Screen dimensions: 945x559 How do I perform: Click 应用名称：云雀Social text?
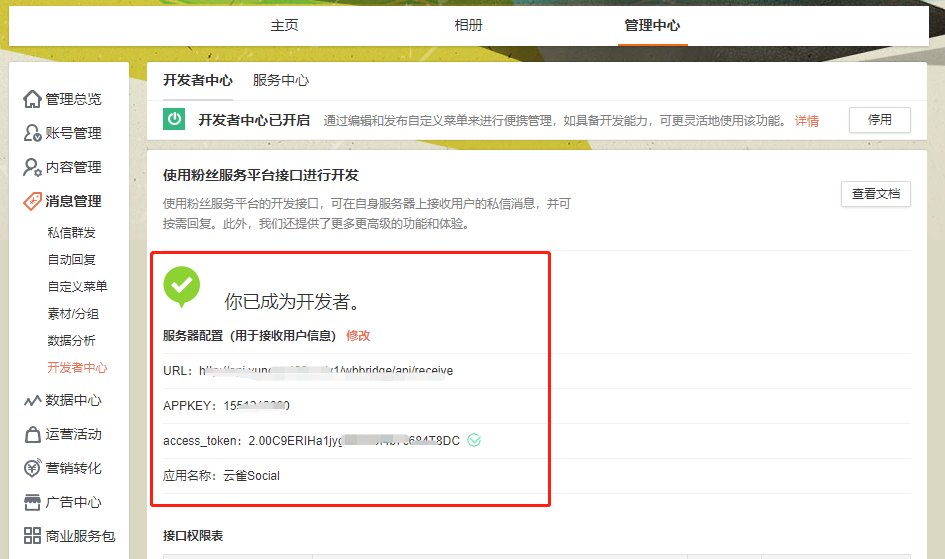(x=221, y=475)
